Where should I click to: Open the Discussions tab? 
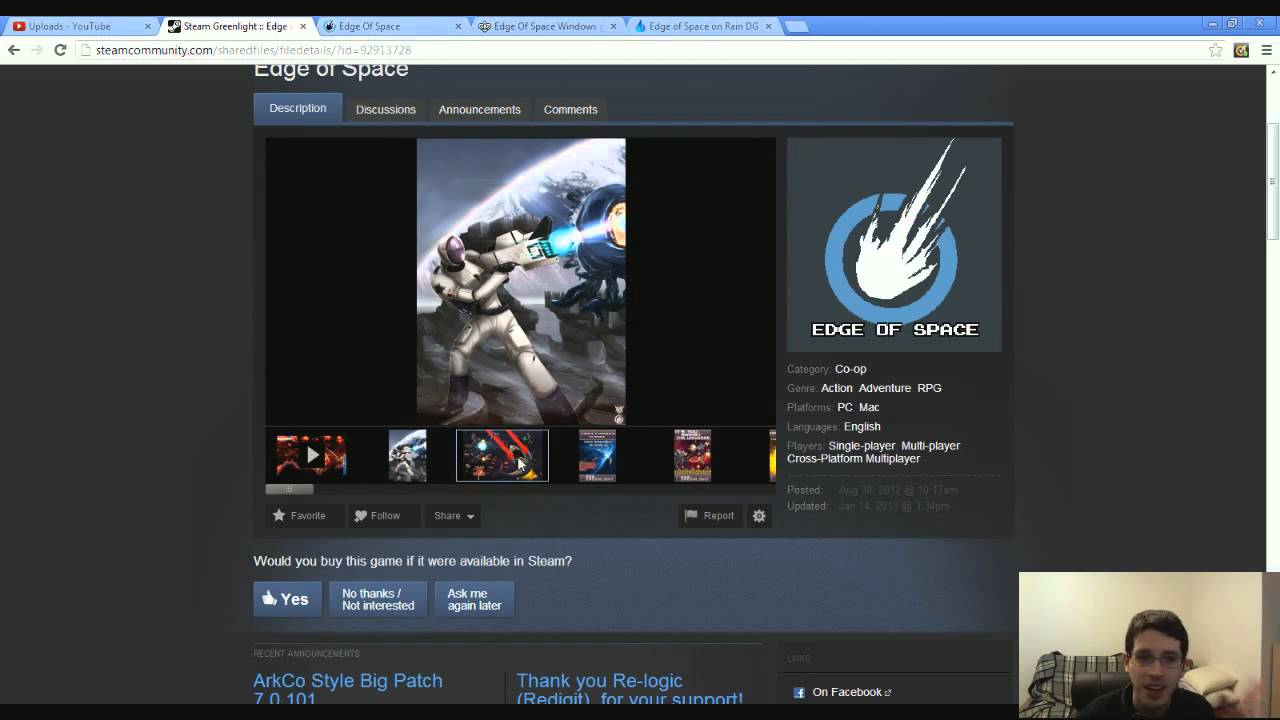tap(386, 109)
